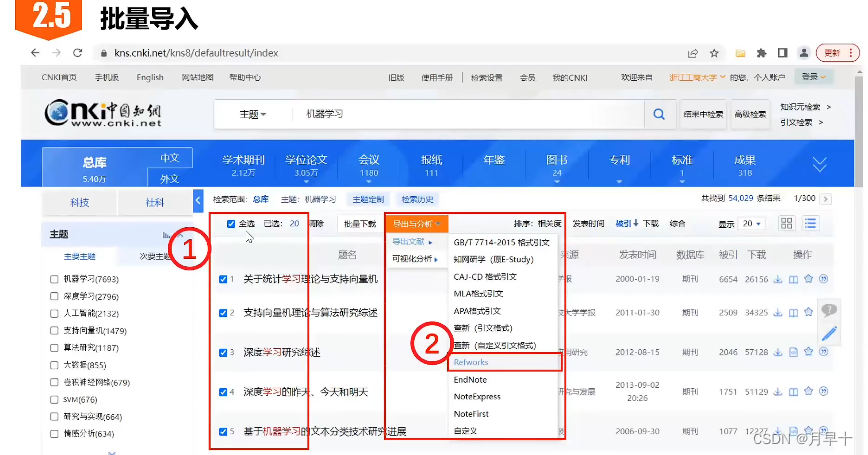Switch to list view layout icon
Viewport: 868px width, 455px height.
pyautogui.click(x=810, y=224)
